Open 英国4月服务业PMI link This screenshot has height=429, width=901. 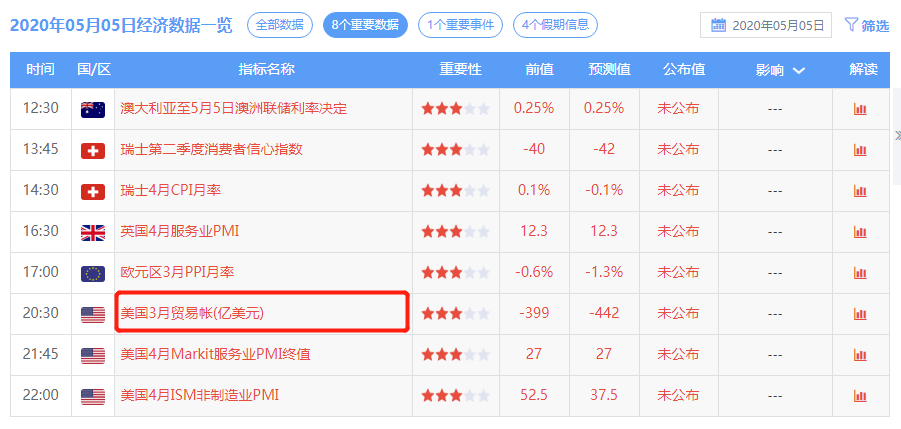(179, 231)
